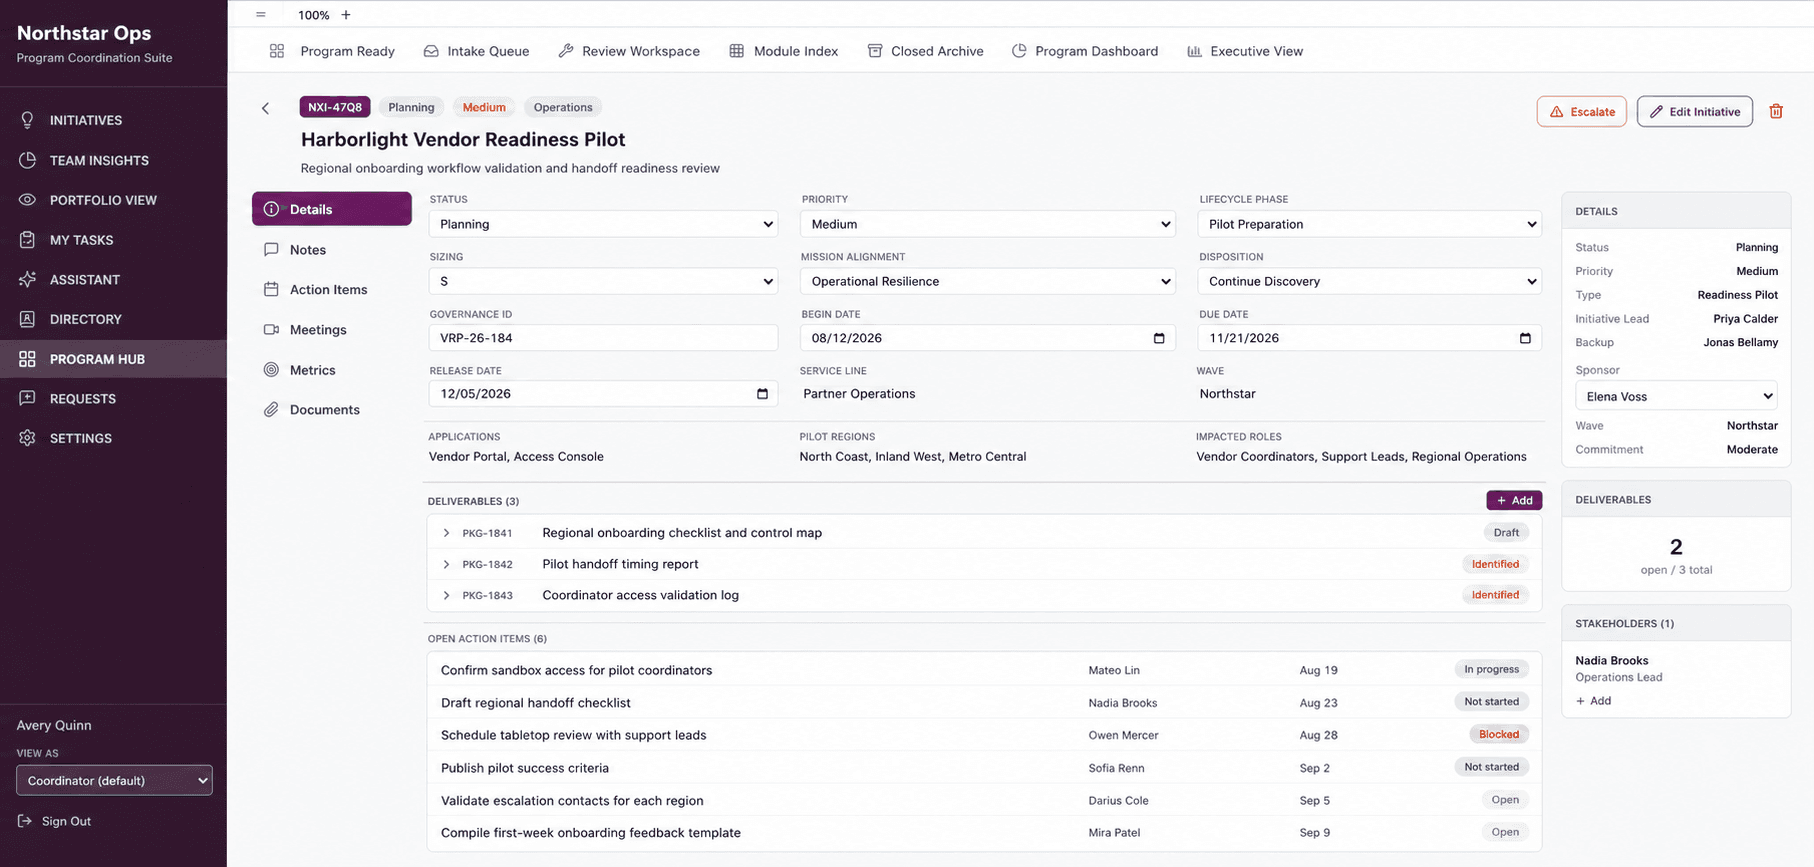Switch to the Program Dashboard tab
The image size is (1814, 867).
pyautogui.click(x=1085, y=51)
